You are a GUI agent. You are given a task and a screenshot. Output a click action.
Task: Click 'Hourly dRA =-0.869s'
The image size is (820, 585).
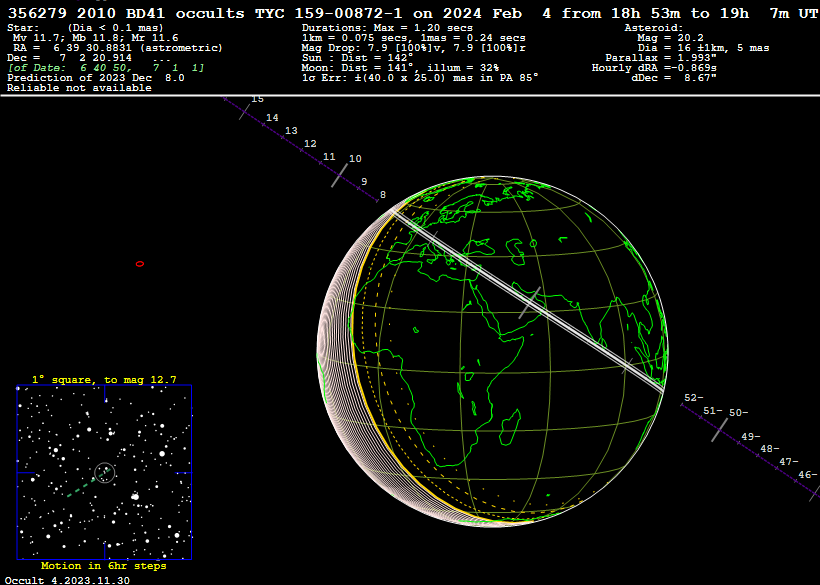click(654, 67)
